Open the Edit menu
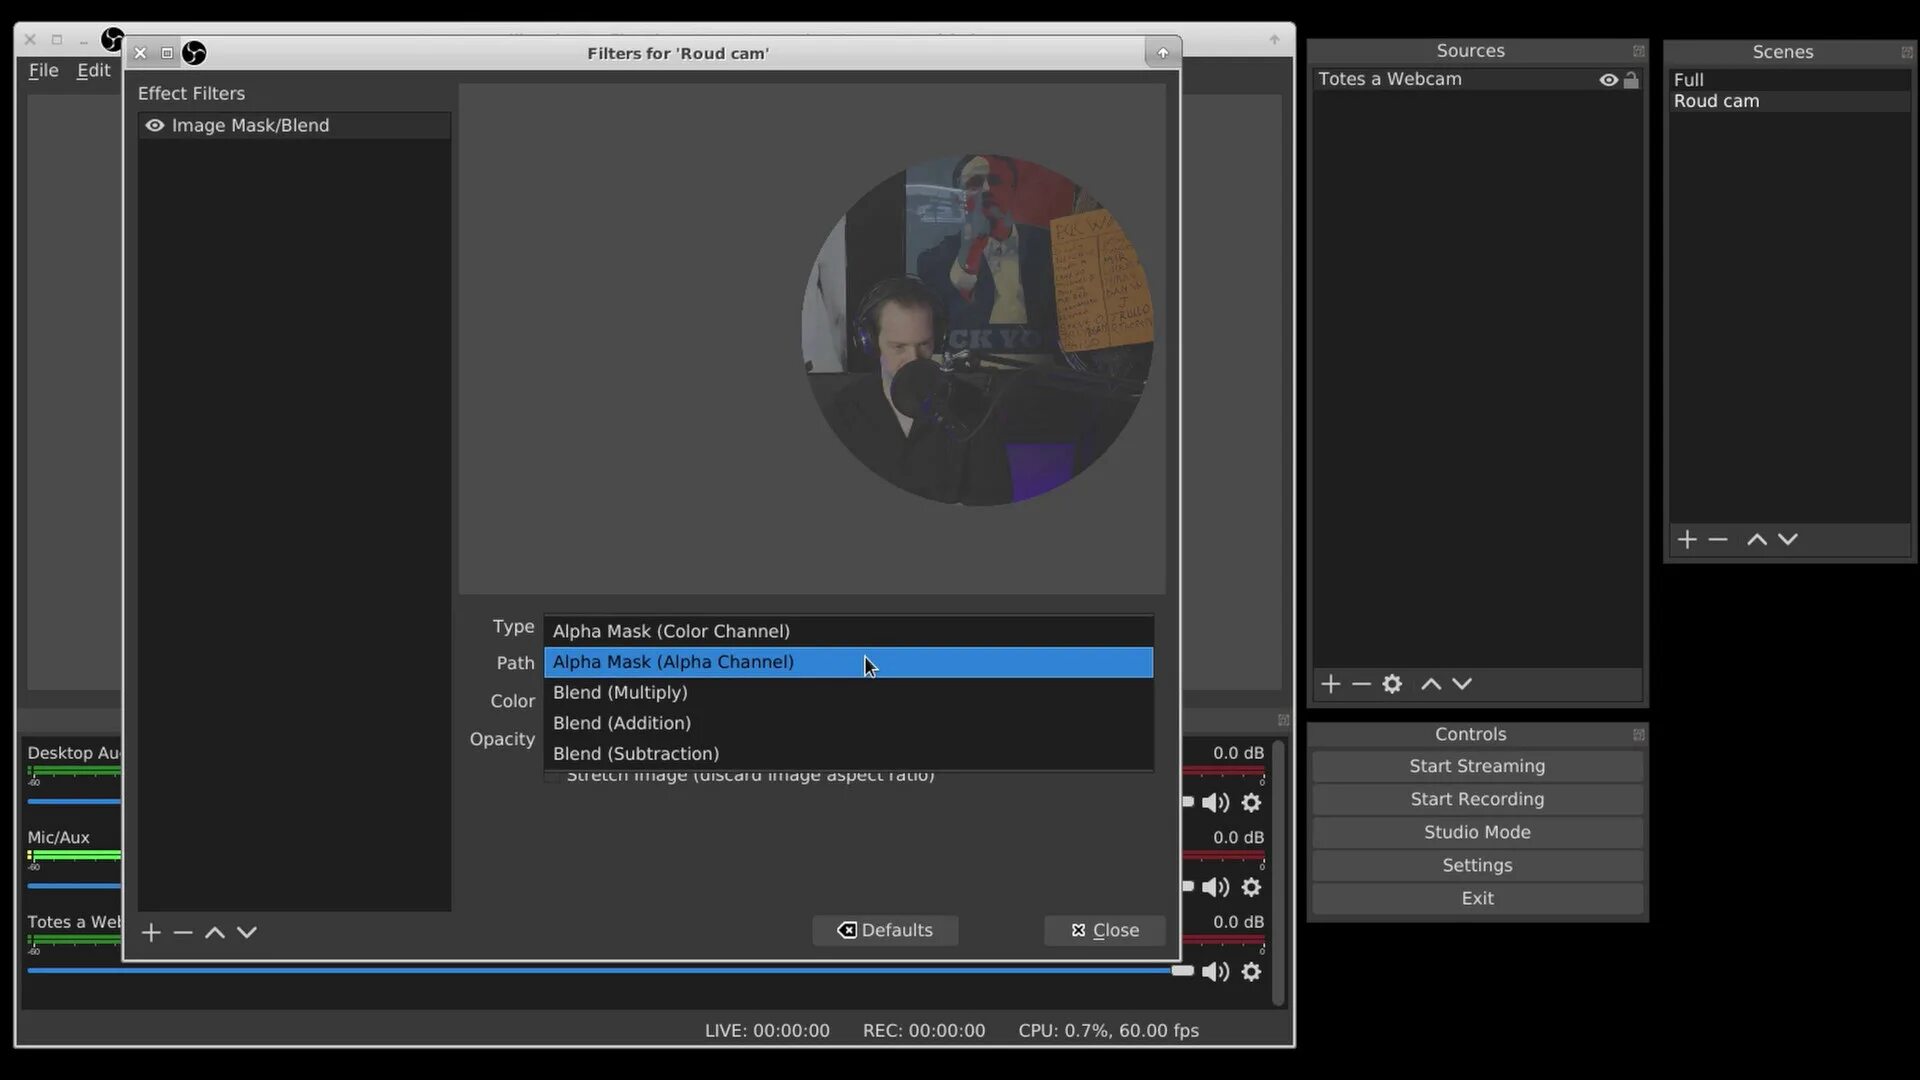This screenshot has height=1080, width=1920. point(94,69)
